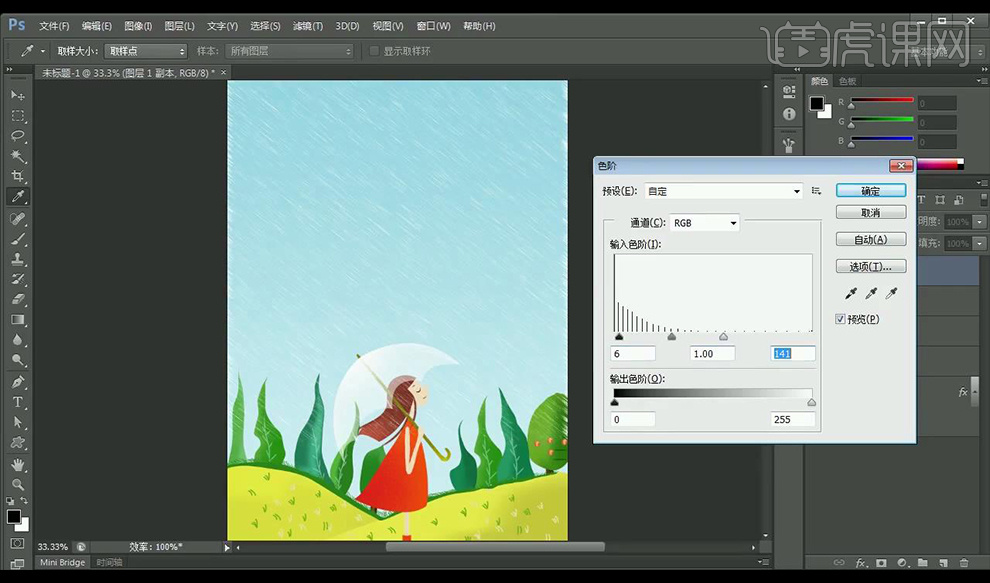Pick the white point eyedropper in Levels
The width and height of the screenshot is (990, 583).
(x=891, y=294)
